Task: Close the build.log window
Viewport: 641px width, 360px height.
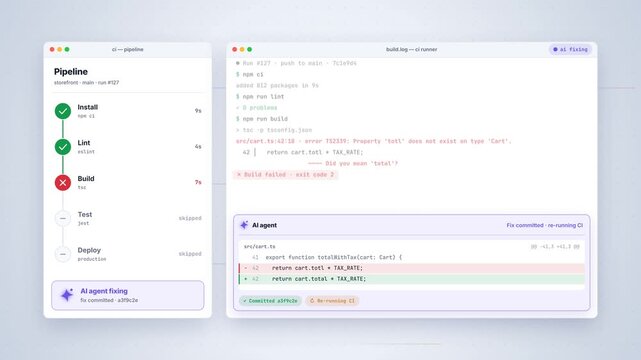Action: [x=235, y=49]
